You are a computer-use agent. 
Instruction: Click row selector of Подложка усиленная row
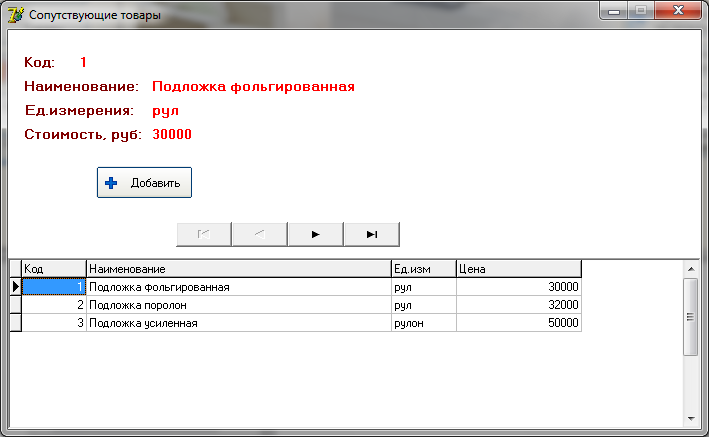[16, 323]
